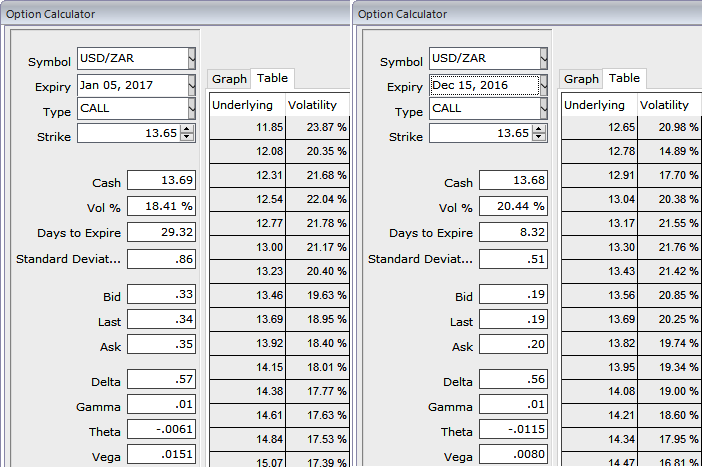The image size is (702, 467).
Task: Select underlying 13.04 cell
Action: tap(599, 200)
